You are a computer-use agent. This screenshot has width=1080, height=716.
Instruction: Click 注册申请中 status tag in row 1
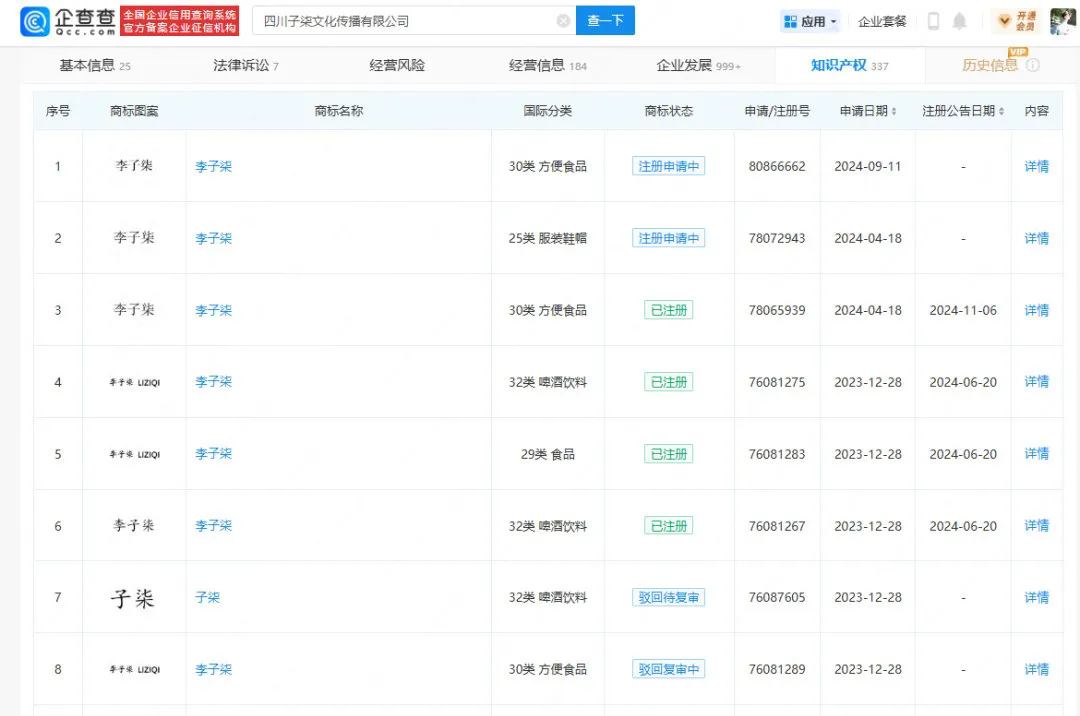[x=669, y=166]
